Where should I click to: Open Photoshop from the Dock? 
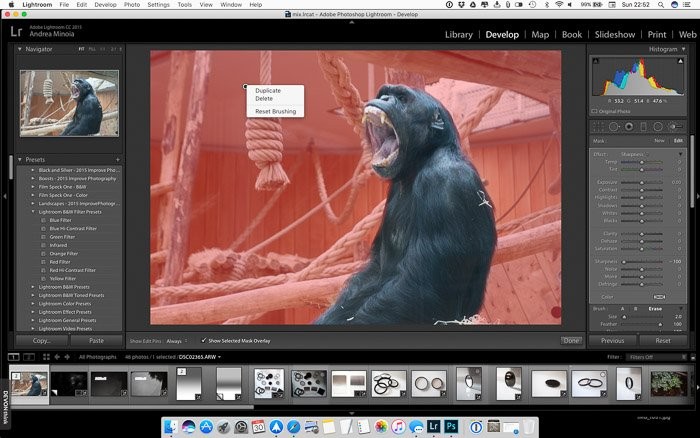coord(451,426)
